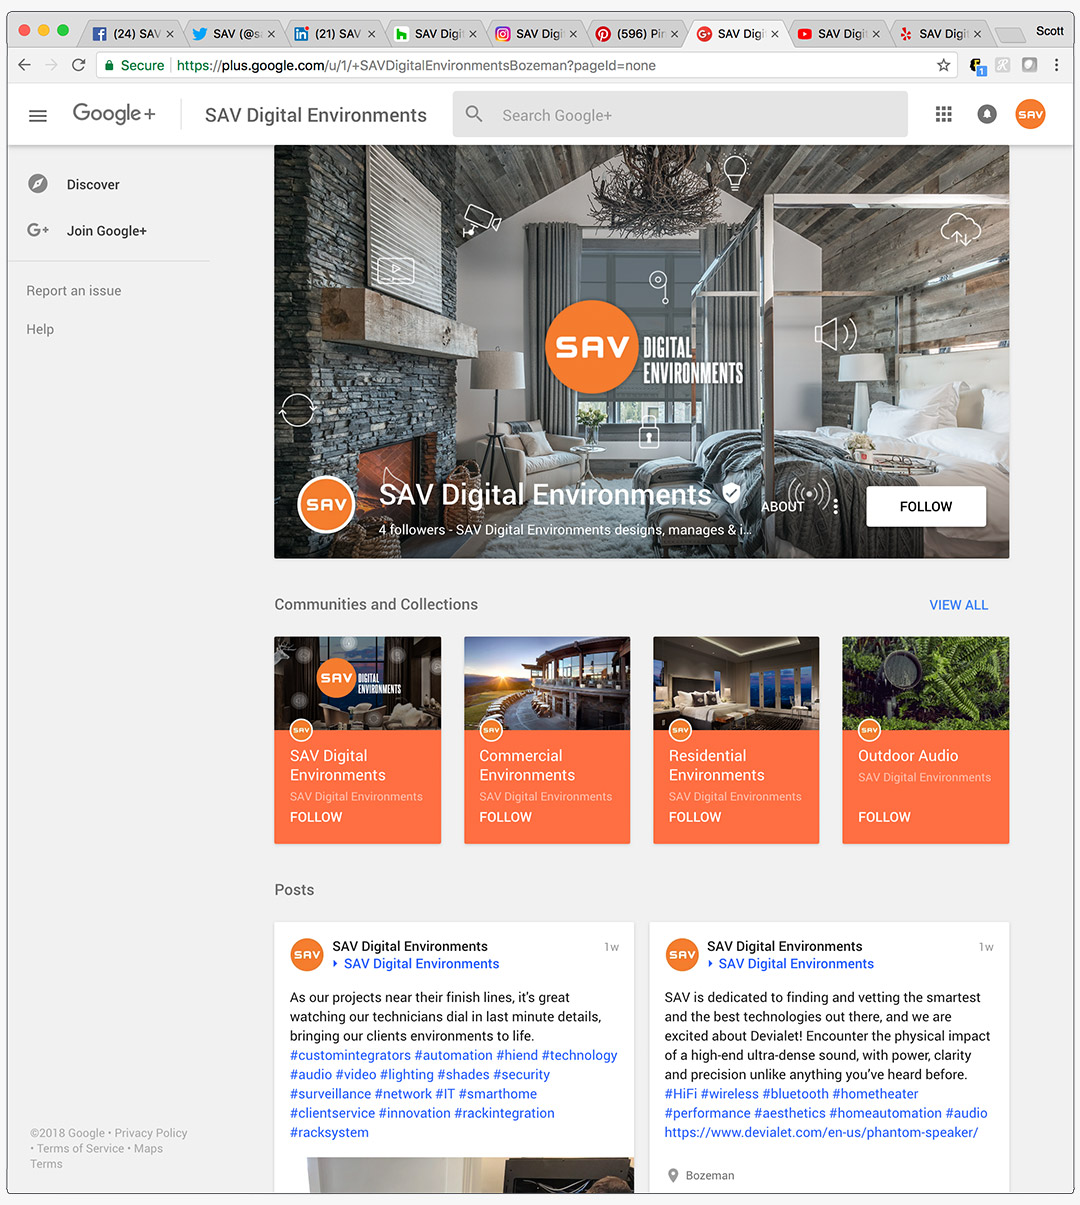Open the devialet.com phantom-speaker link
The image size is (1080, 1205).
pos(821,1132)
